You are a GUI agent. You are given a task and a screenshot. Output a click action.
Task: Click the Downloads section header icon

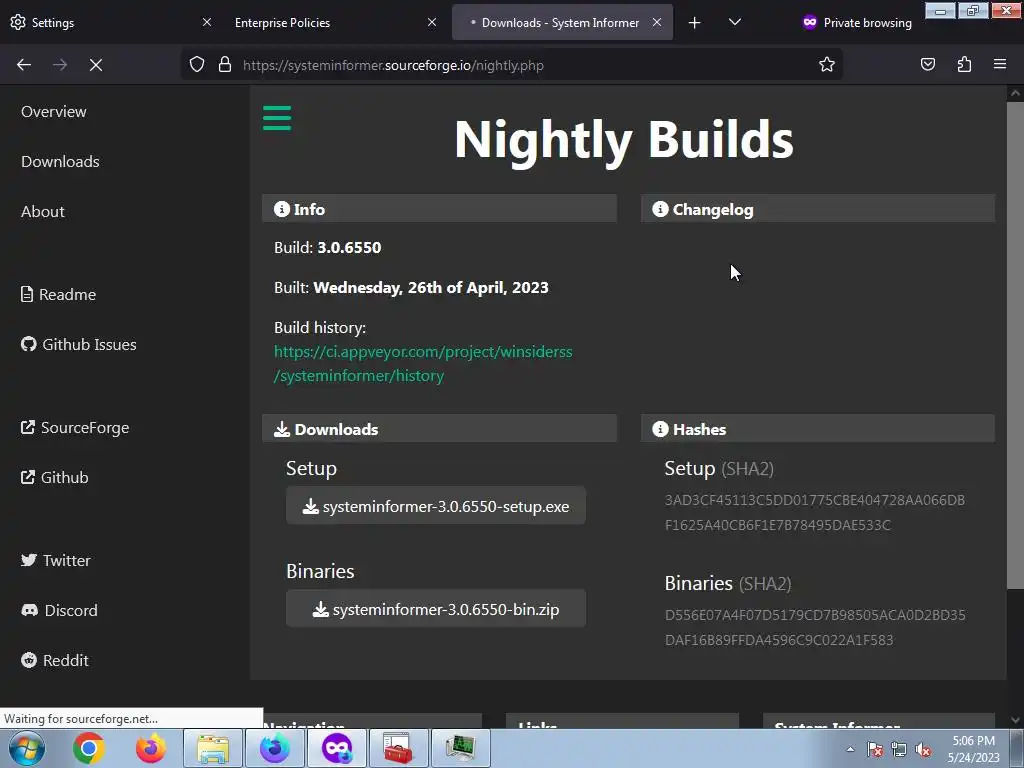281,429
